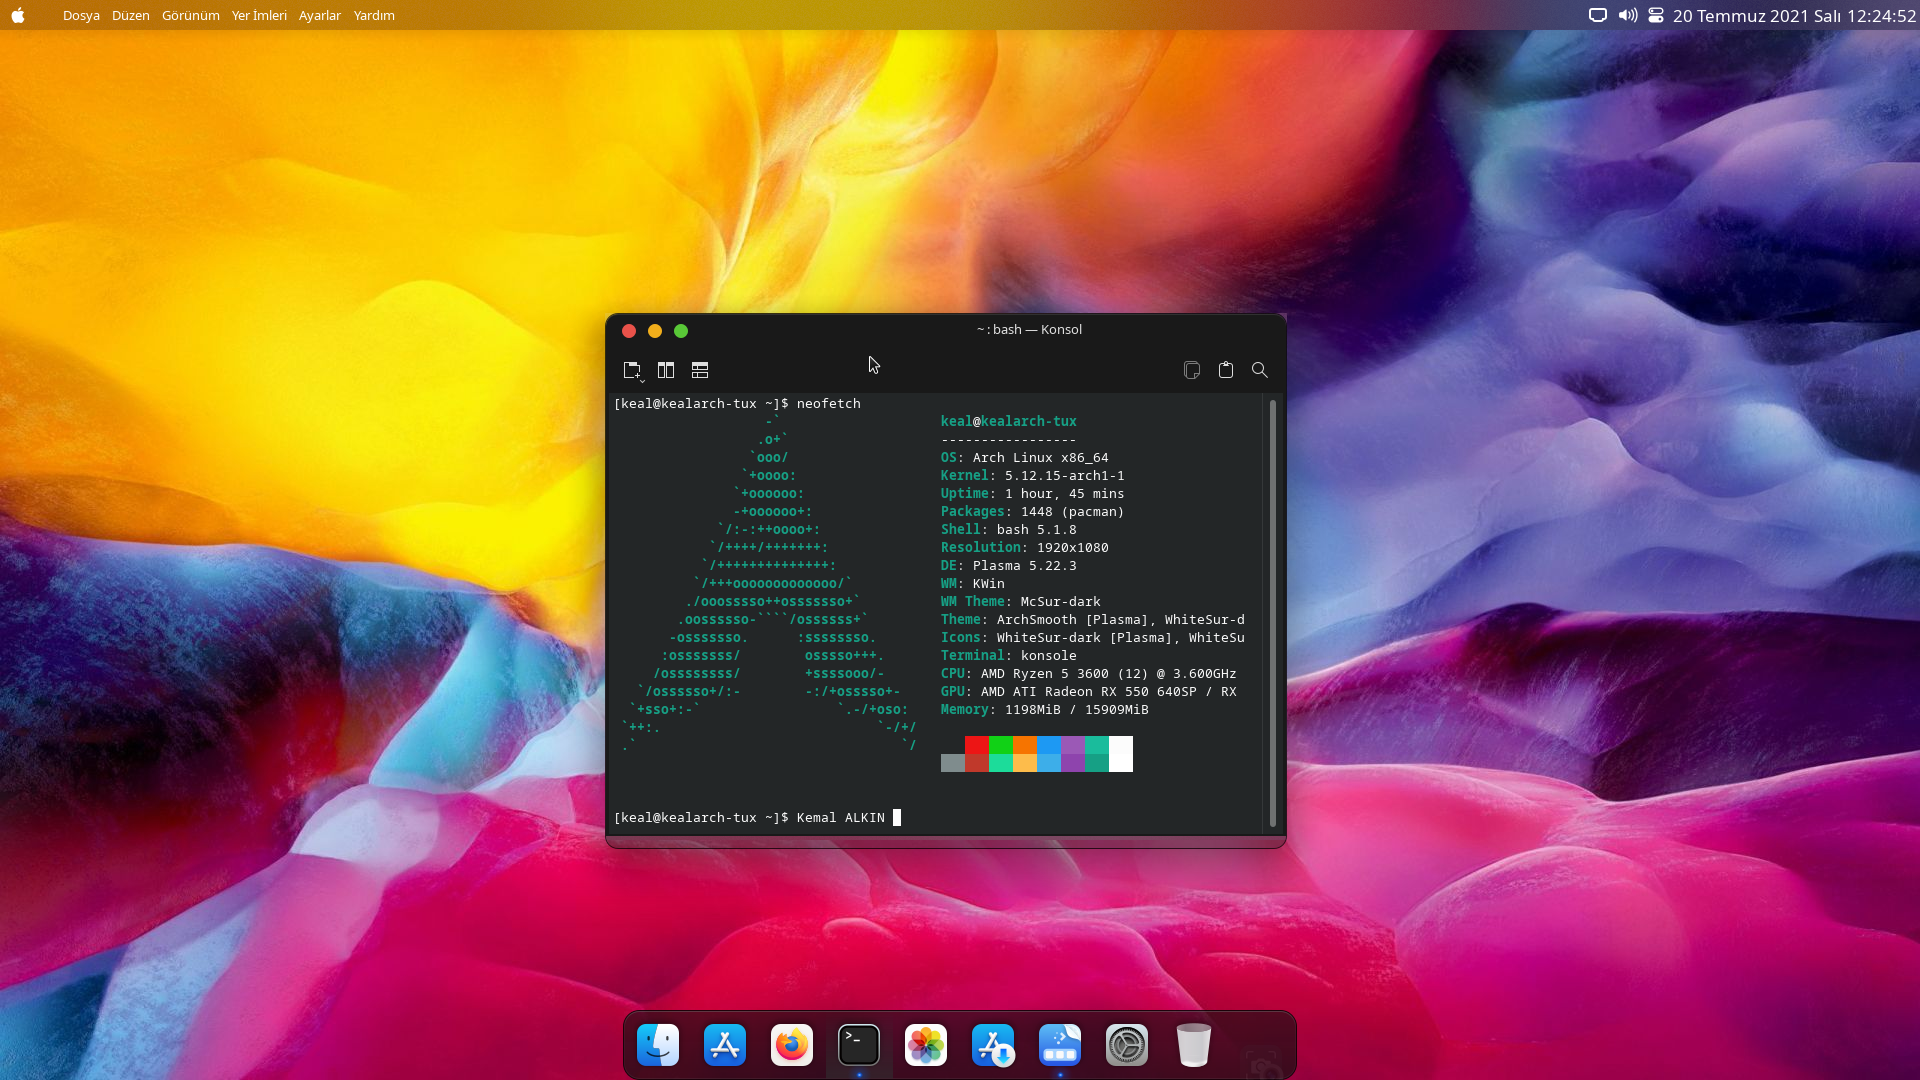Click the 'Icons: WhiteSur-dark [Plasma]' line
This screenshot has height=1080, width=1920.
click(x=1092, y=638)
